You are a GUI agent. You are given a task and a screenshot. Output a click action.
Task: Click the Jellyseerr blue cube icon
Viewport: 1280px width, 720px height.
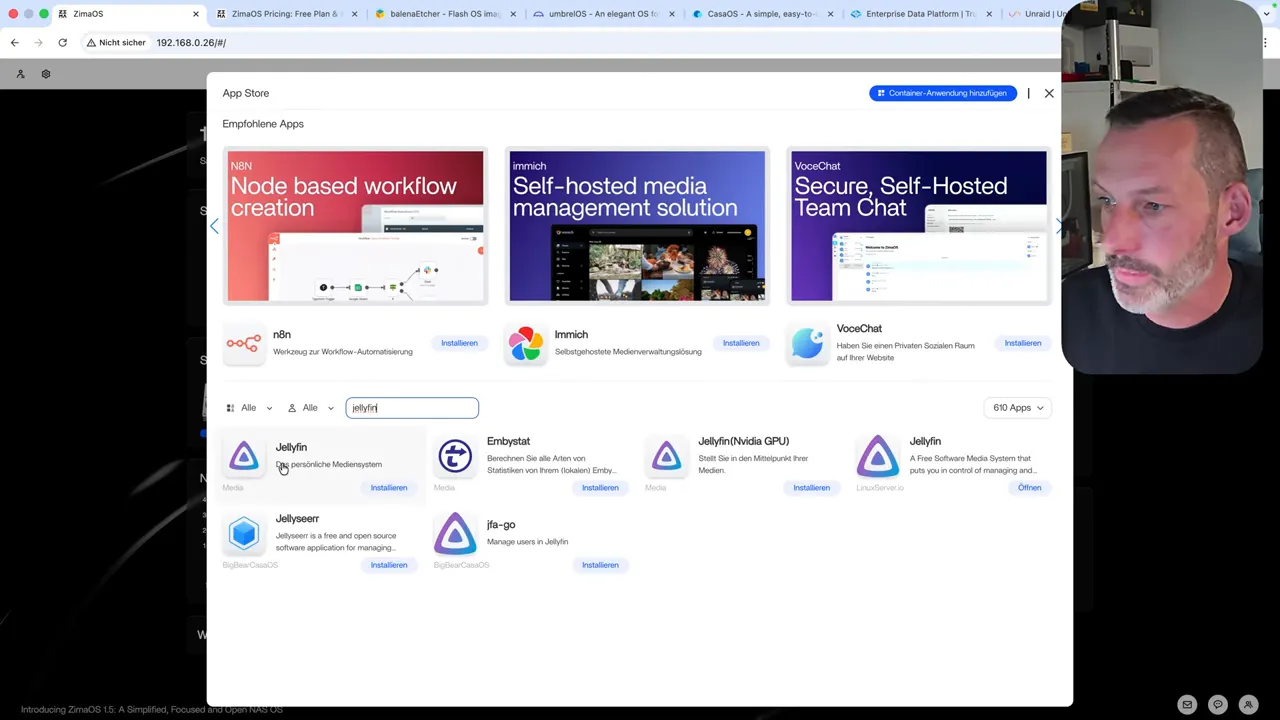point(243,534)
